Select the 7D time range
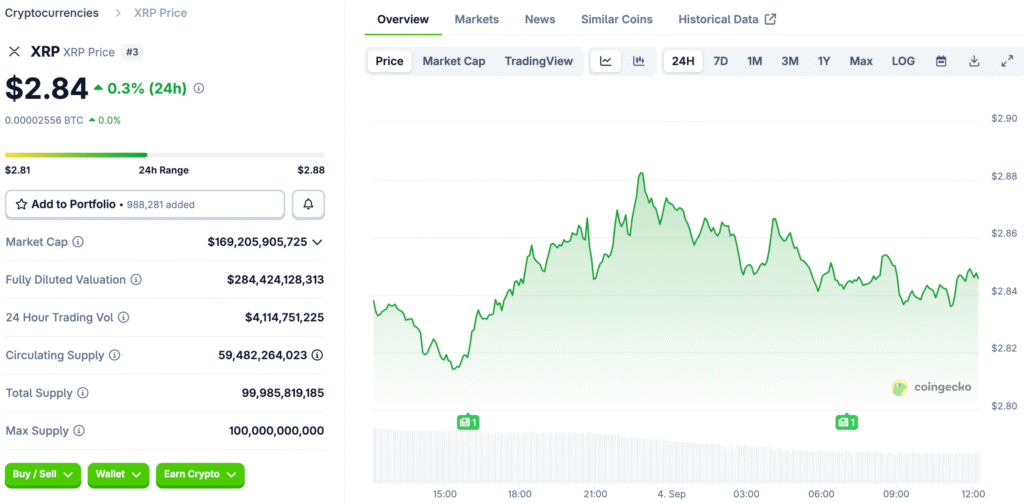This screenshot has width=1024, height=503. click(x=720, y=61)
